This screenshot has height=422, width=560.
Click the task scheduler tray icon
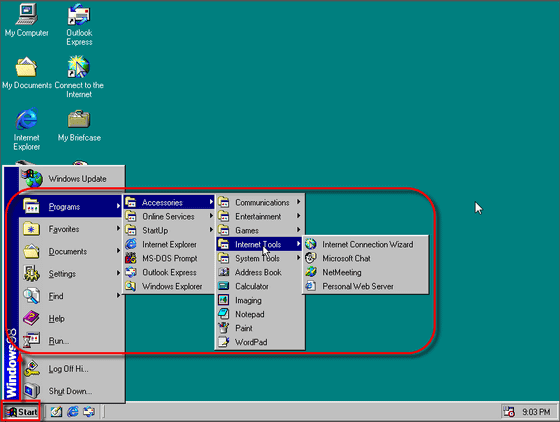[x=509, y=412]
